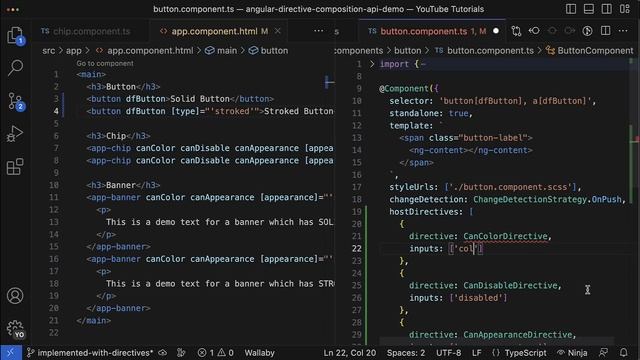Switch to app.component.html tab

214,31
